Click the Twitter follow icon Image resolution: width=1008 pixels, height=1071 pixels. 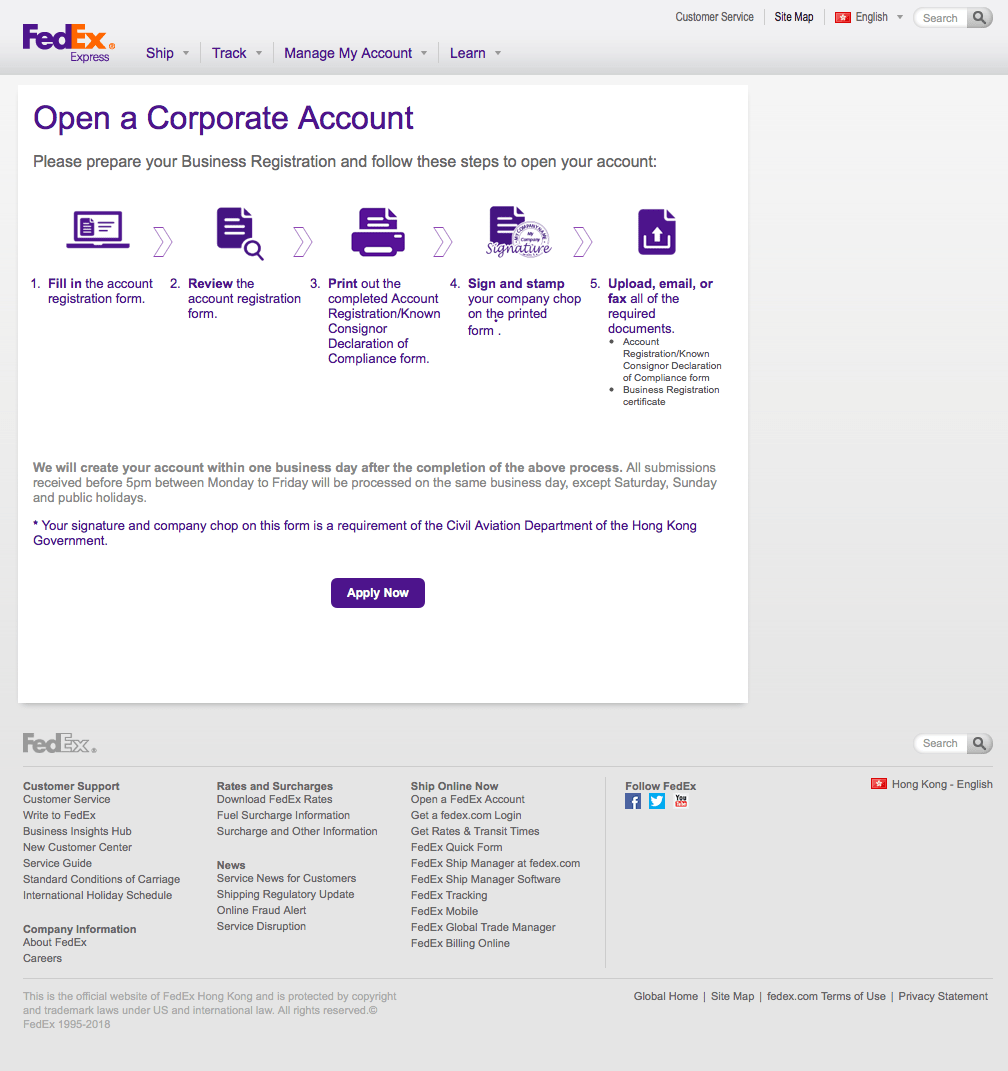click(x=657, y=801)
